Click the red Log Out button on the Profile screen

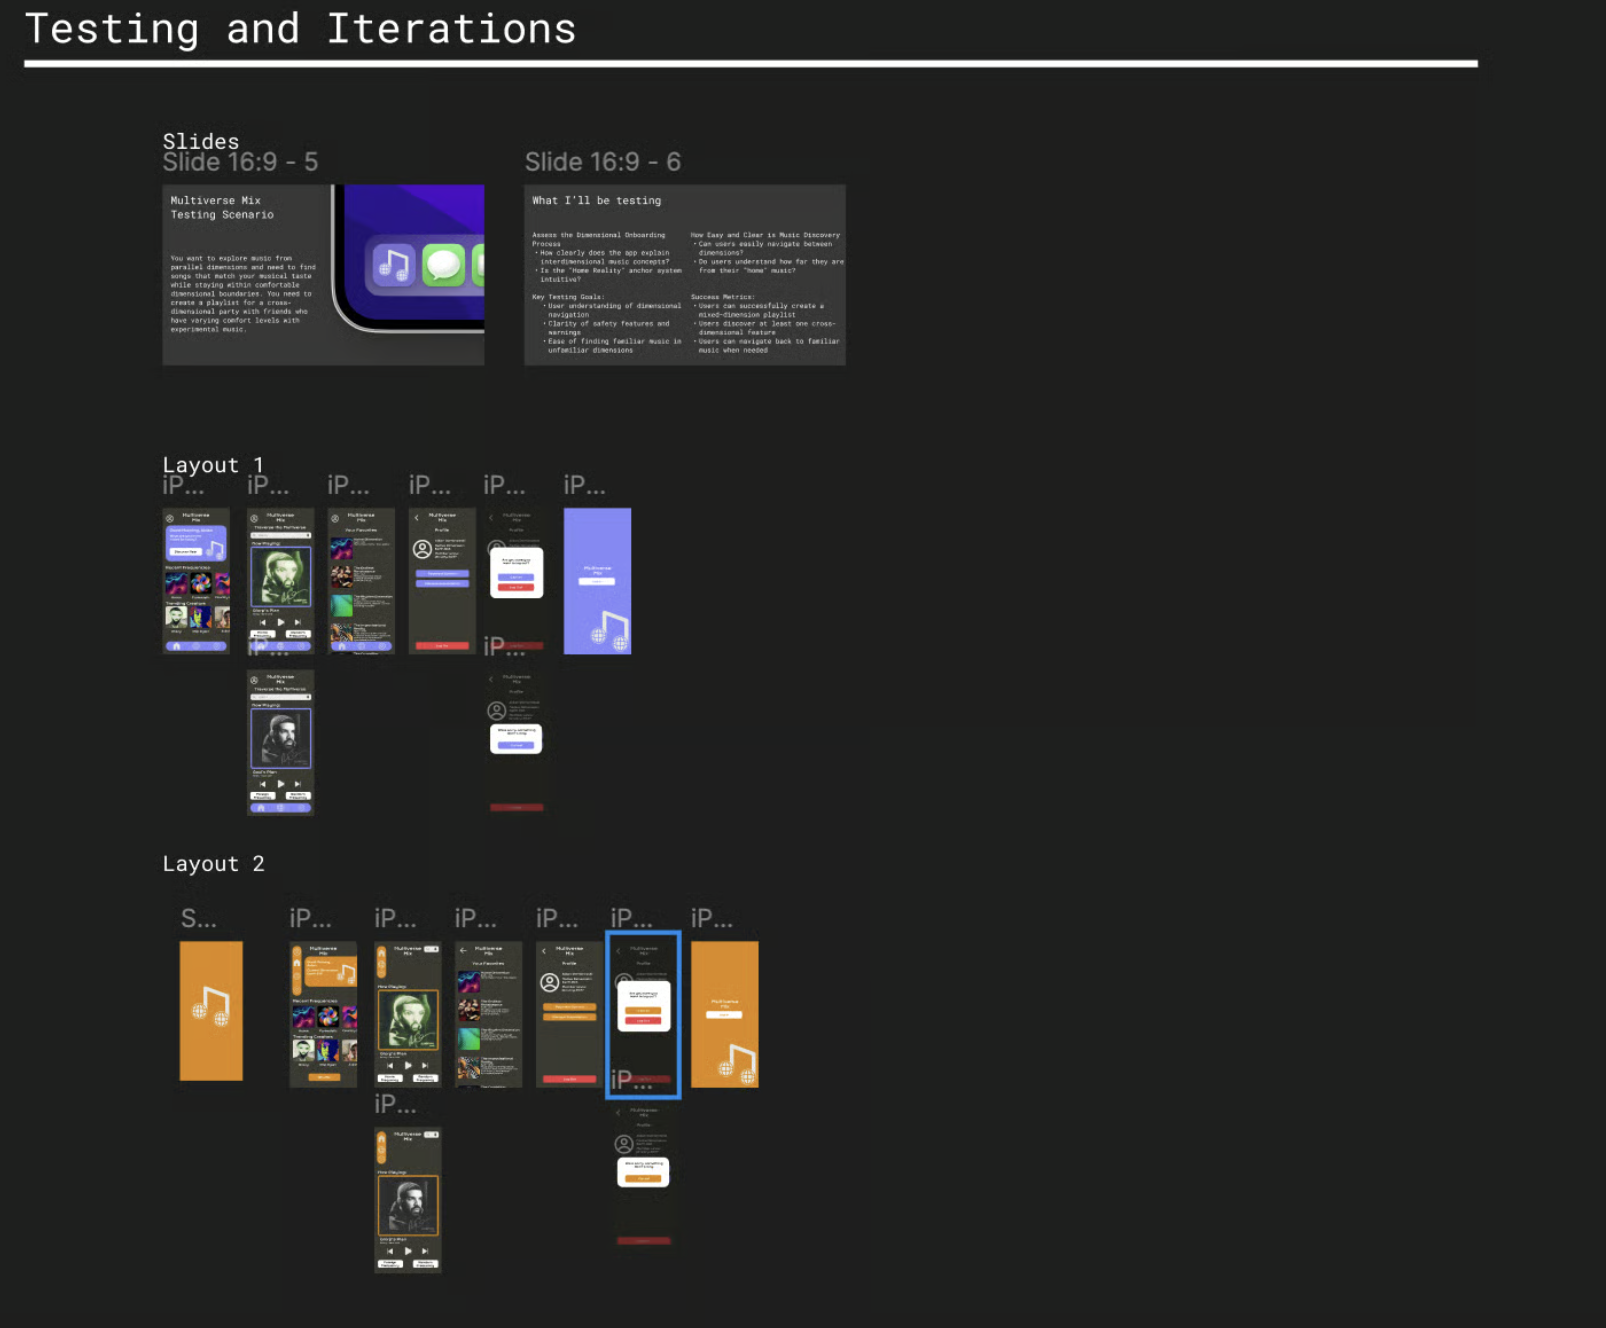[442, 646]
